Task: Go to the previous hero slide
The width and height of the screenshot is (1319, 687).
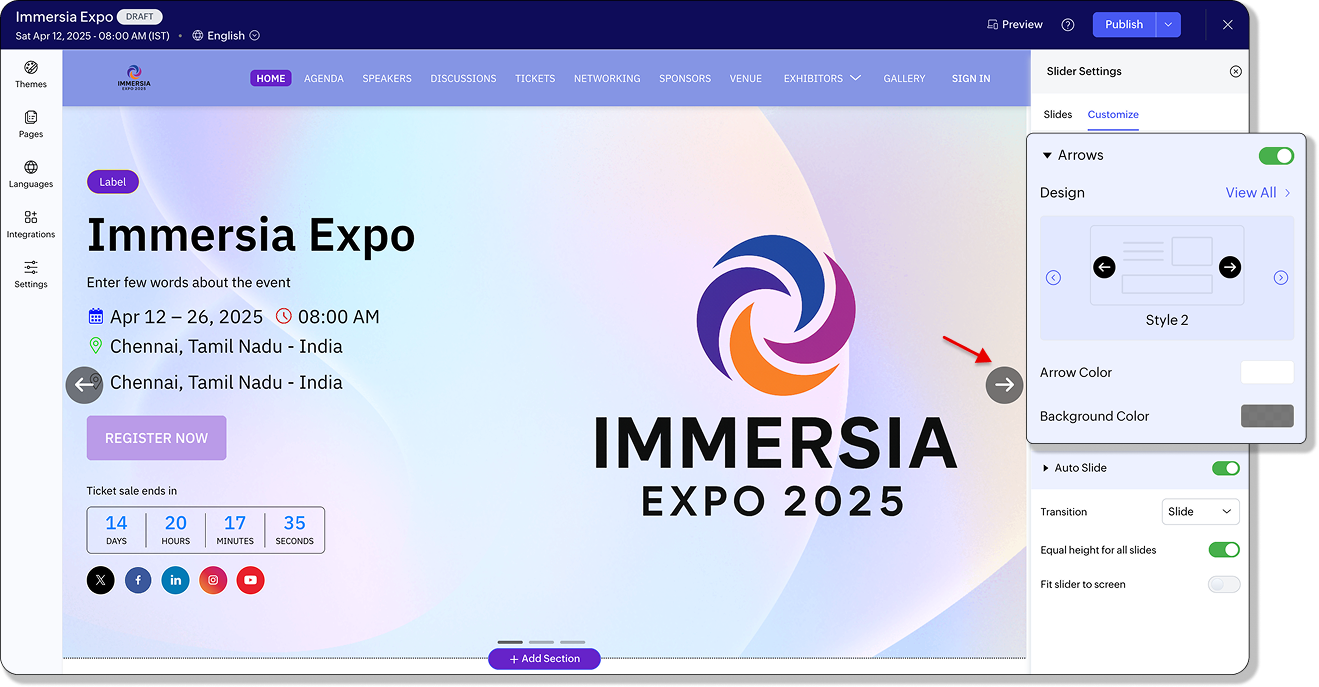Action: (x=84, y=385)
